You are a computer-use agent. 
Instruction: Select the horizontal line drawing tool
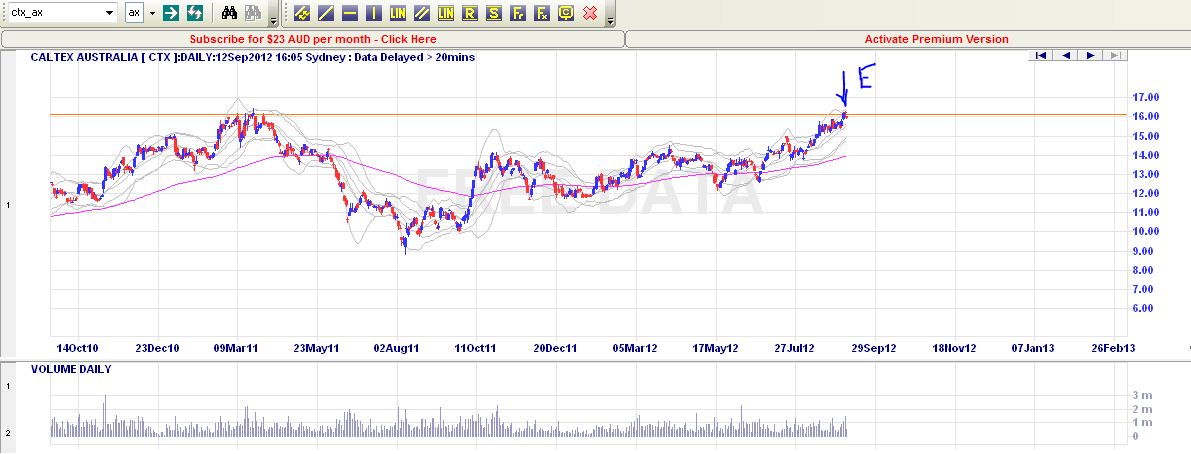(349, 13)
